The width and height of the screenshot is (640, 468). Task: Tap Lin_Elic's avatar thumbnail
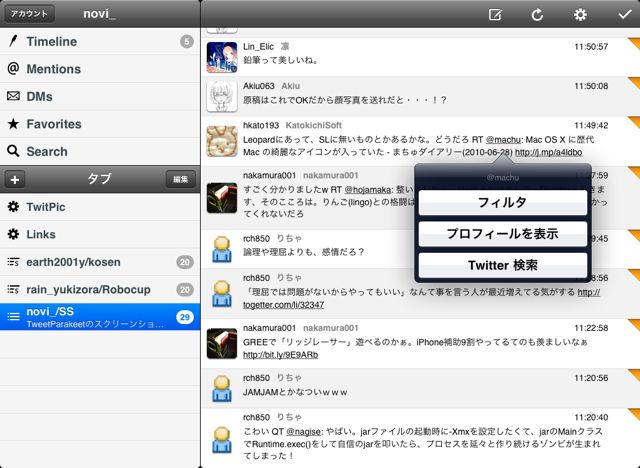coord(222,57)
